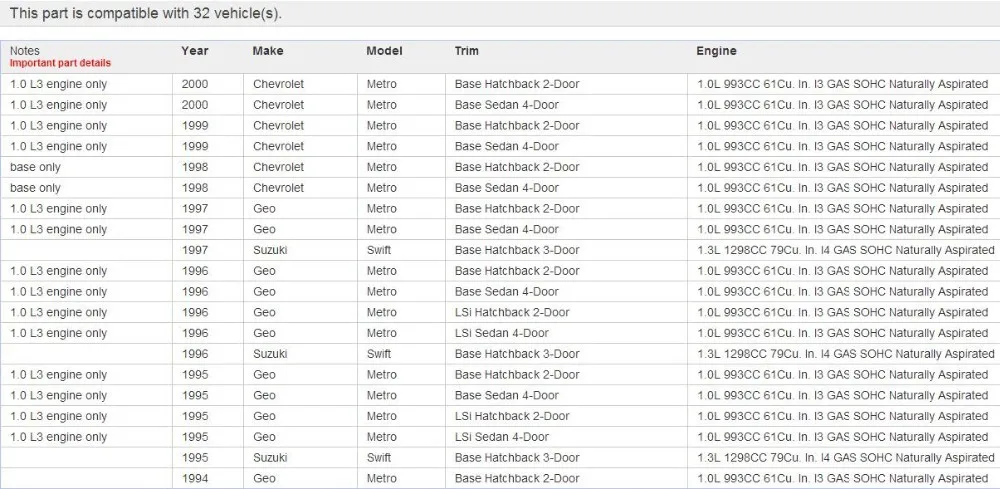Click the 1999 Chevrolet Base Sedan 4-Door row
The width and height of the screenshot is (1000, 489).
[x=500, y=146]
